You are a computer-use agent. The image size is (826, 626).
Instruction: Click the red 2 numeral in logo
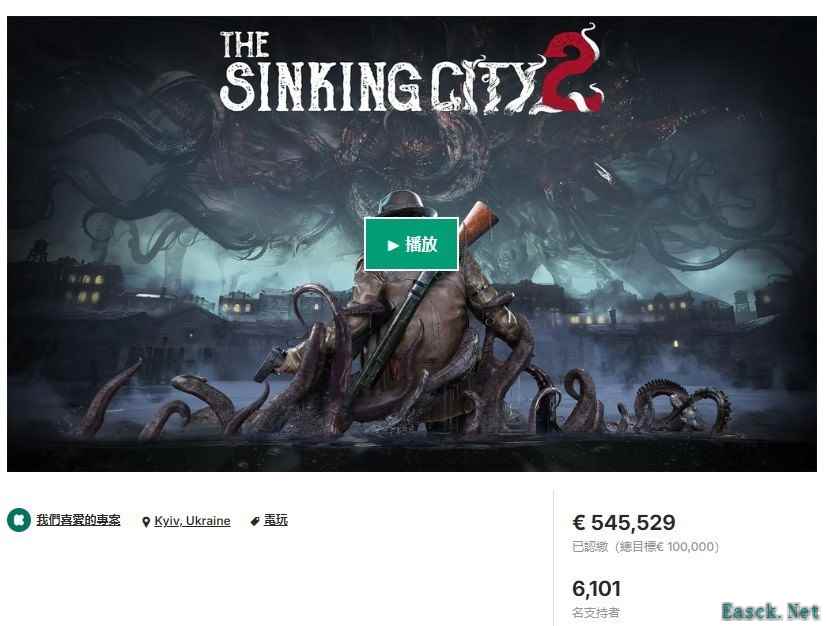pos(572,71)
